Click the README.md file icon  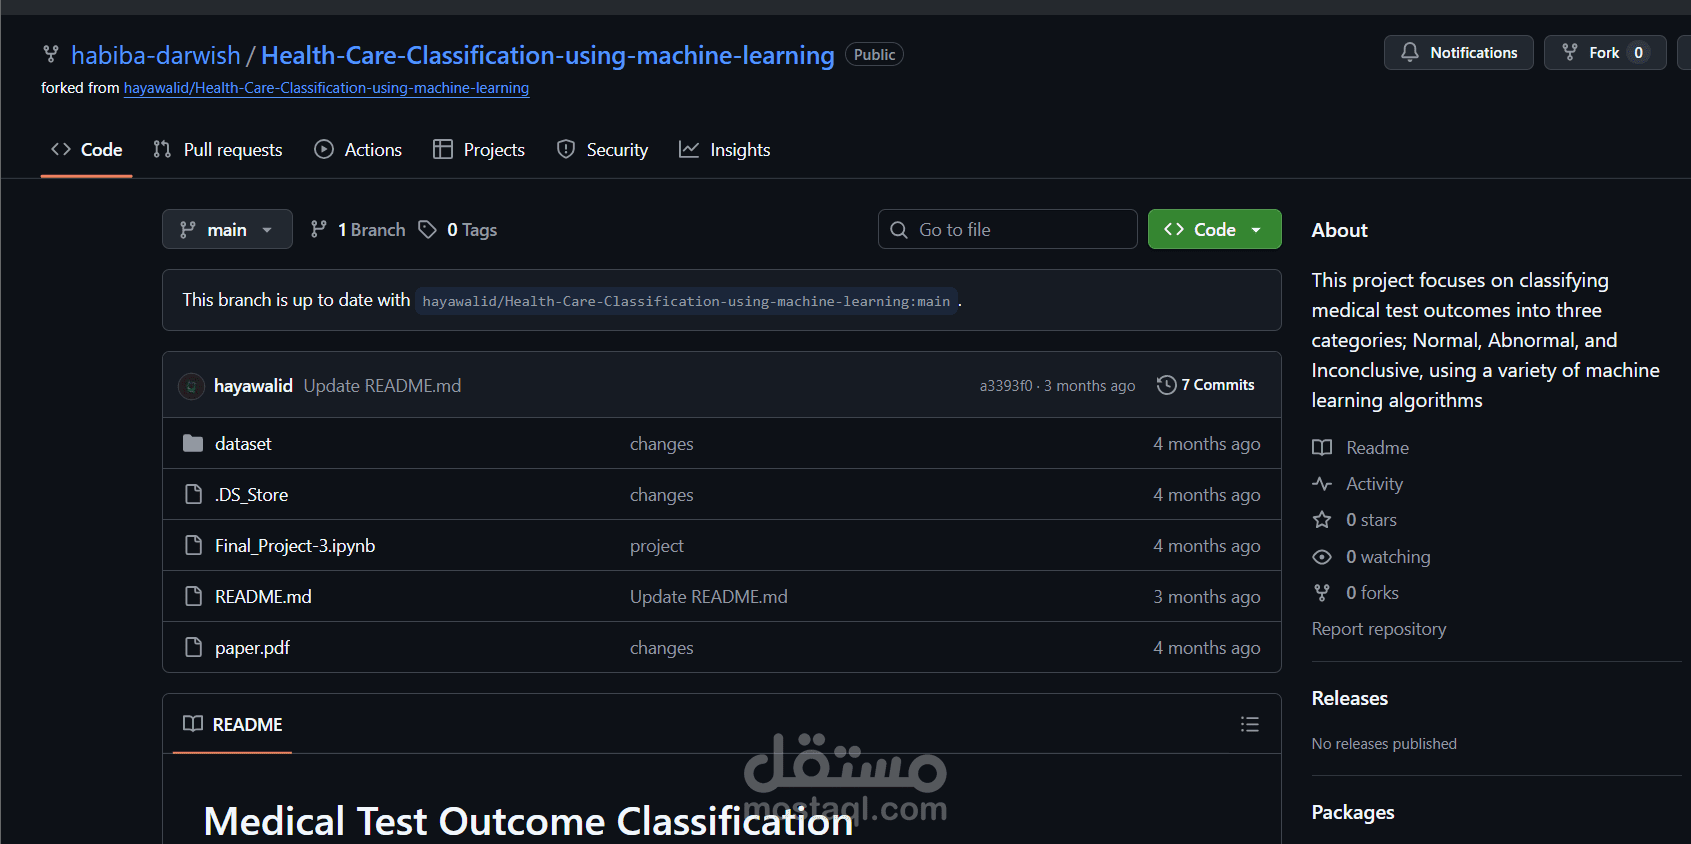(x=194, y=596)
